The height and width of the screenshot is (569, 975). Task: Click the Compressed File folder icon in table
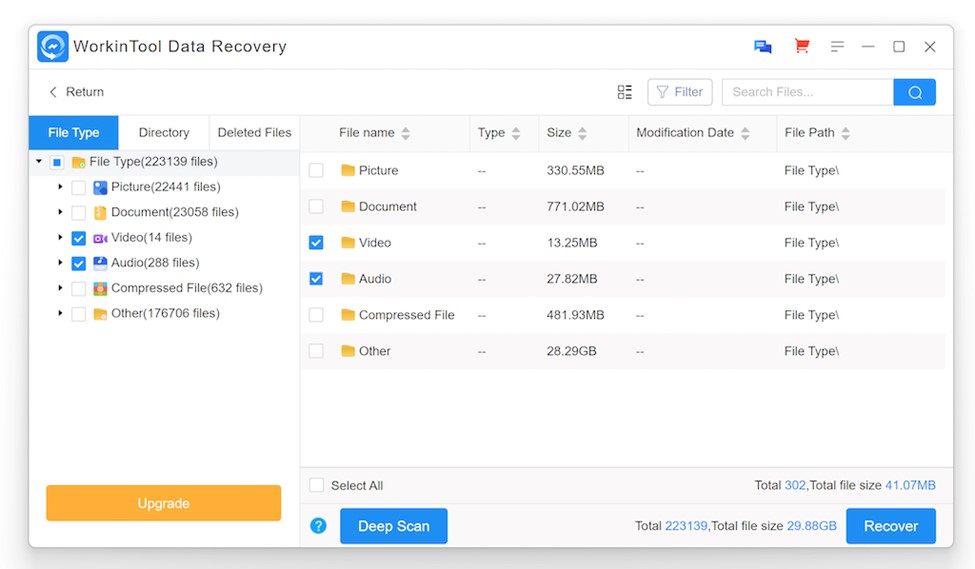348,315
